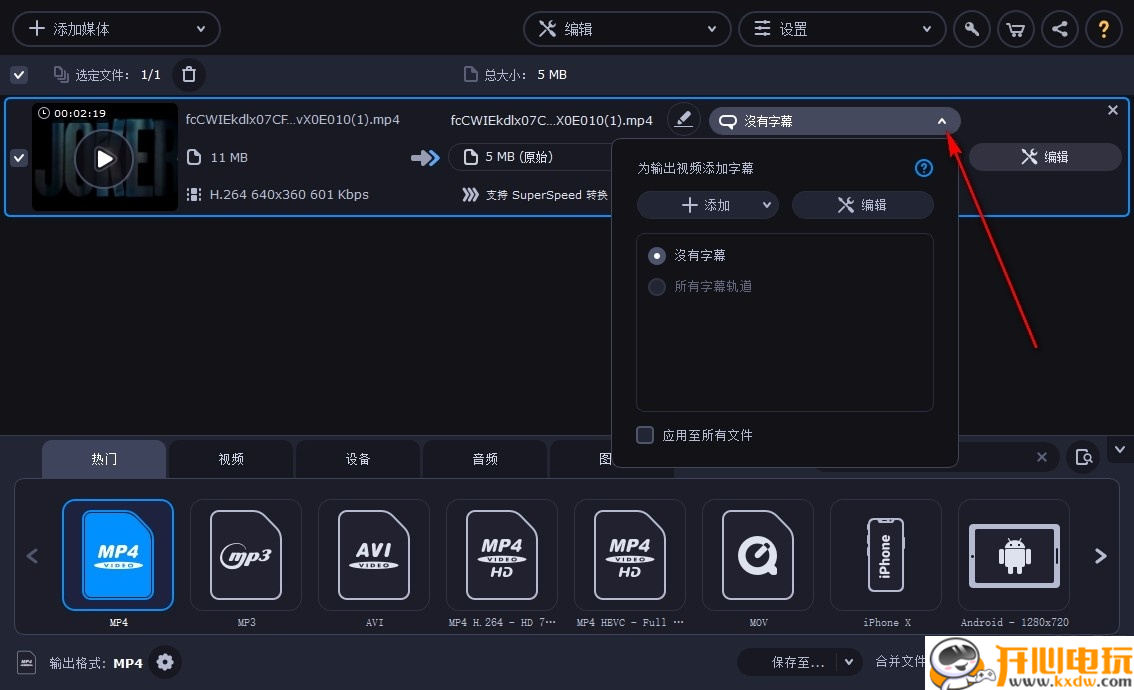Play the Joker video thumbnail preview

tap(104, 158)
